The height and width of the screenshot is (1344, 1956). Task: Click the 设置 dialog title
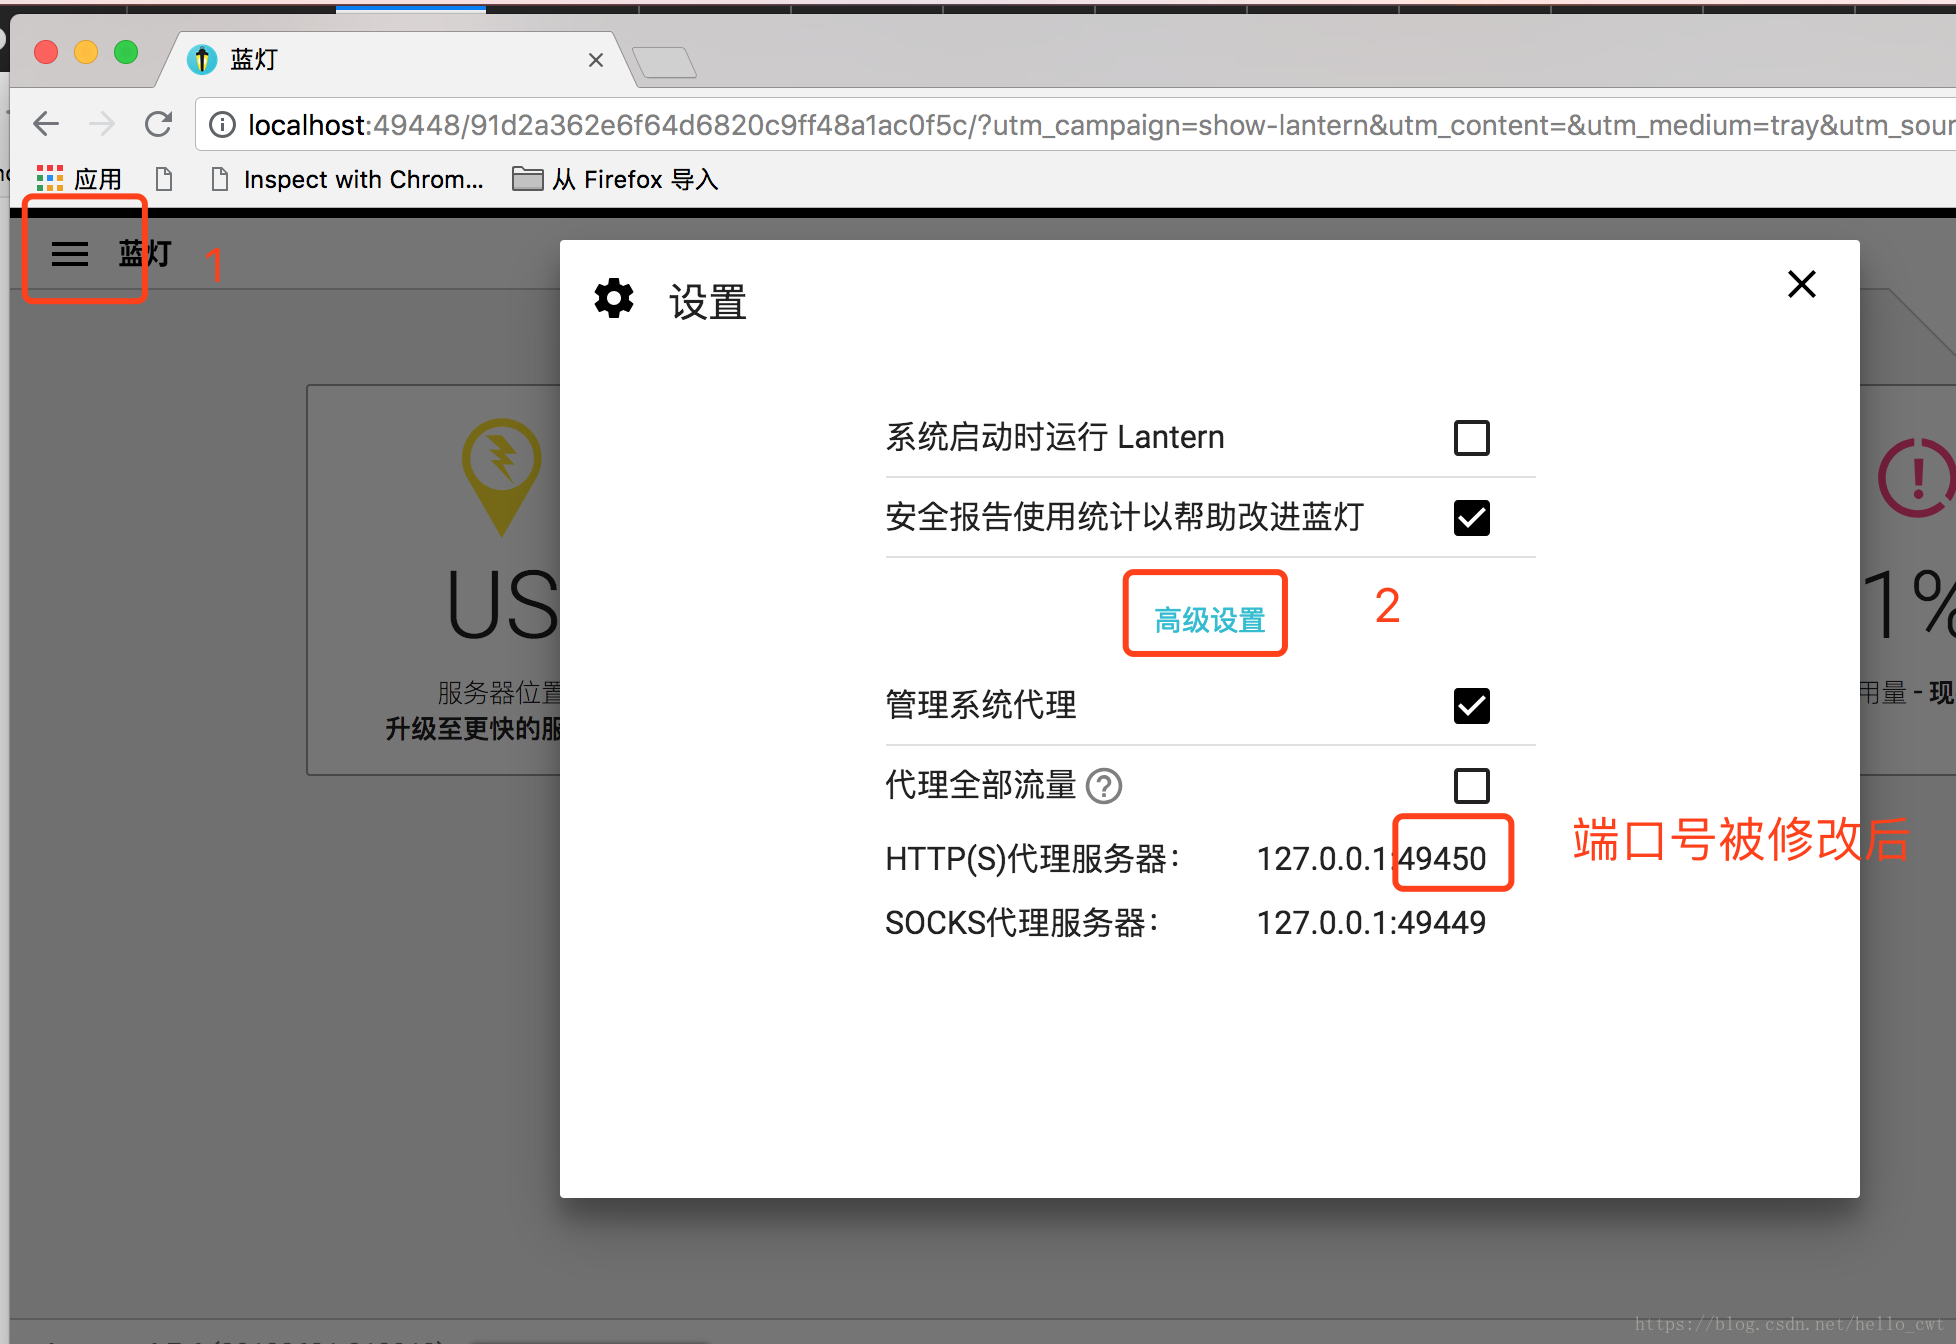[708, 302]
